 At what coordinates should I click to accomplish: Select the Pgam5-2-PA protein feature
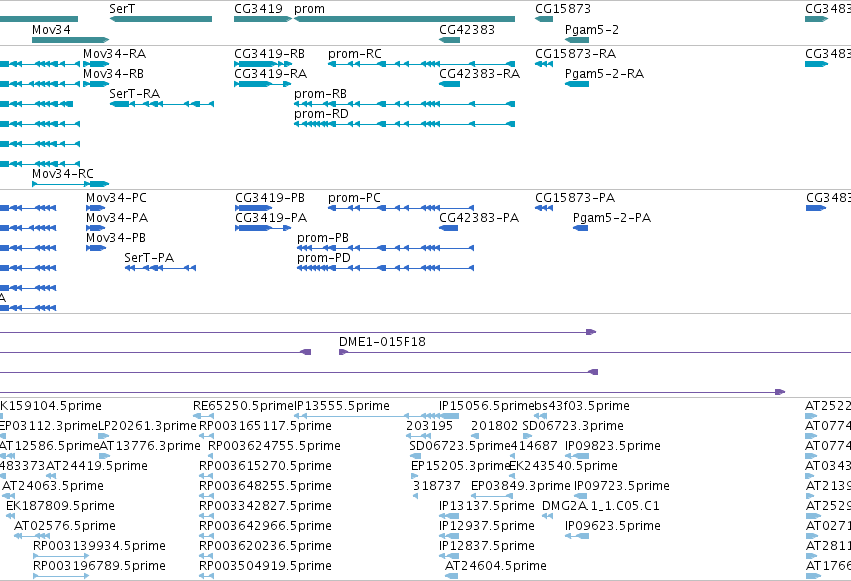click(580, 228)
